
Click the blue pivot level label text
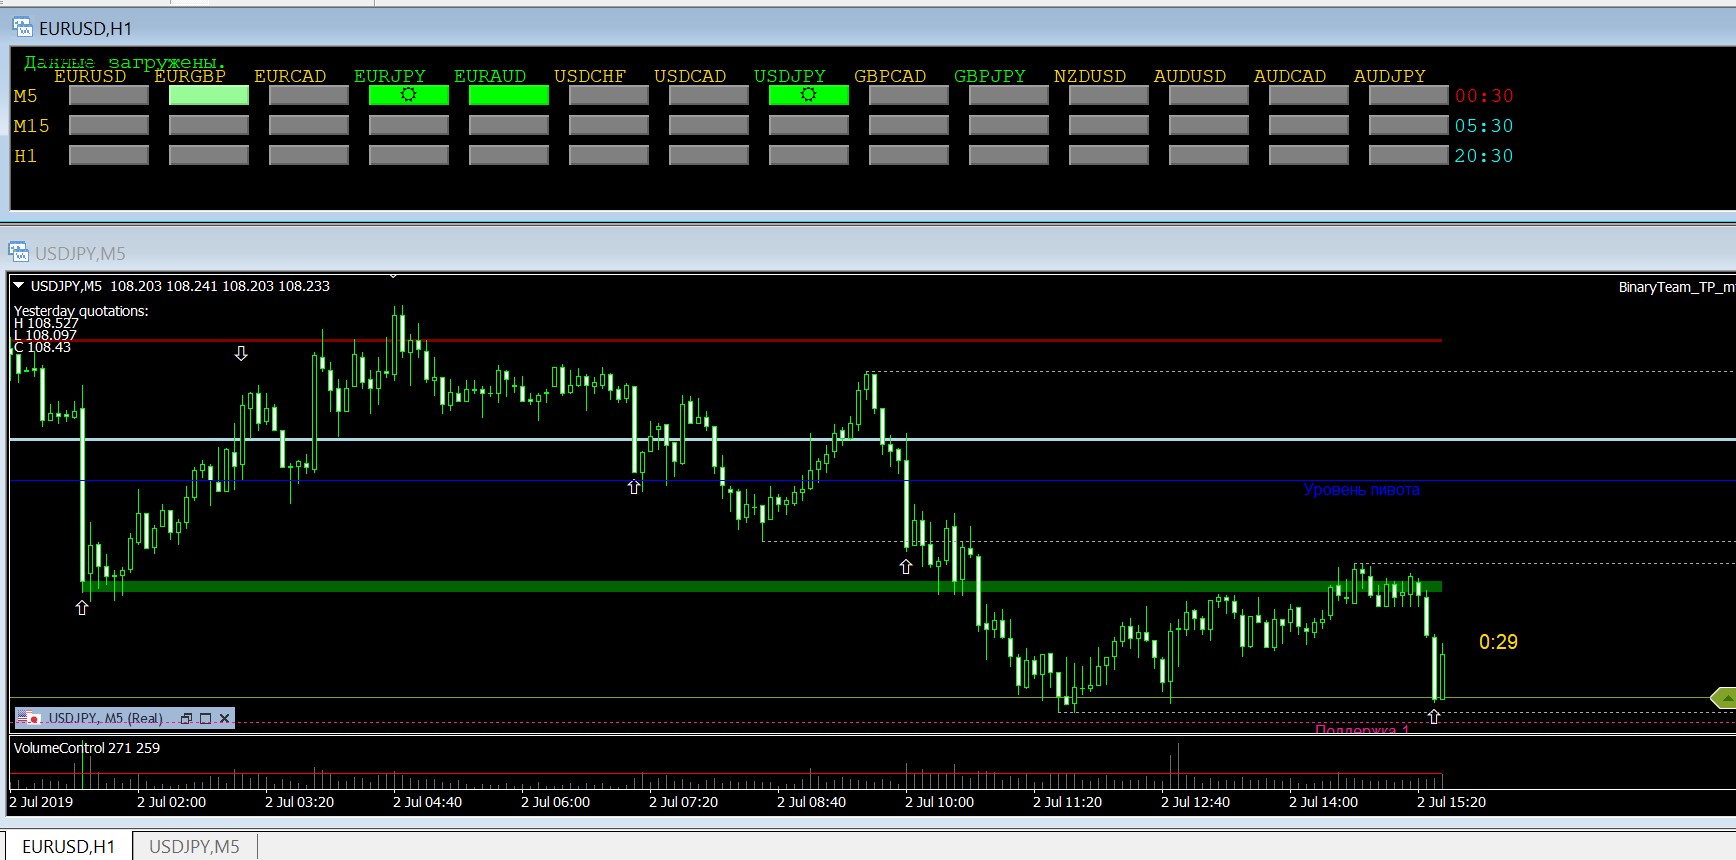(x=1361, y=490)
